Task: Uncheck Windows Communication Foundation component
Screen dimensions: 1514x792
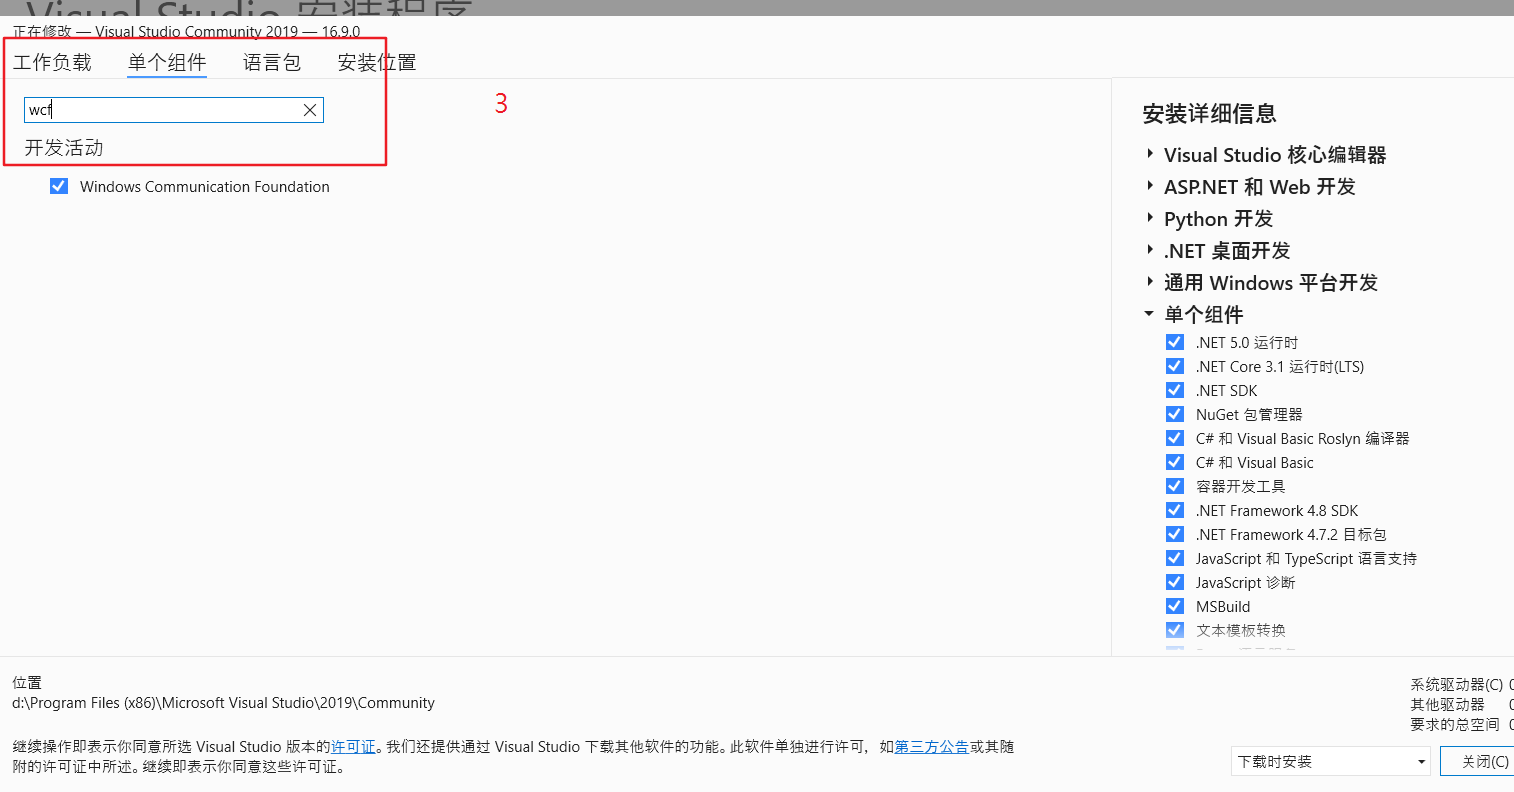Action: pos(59,186)
